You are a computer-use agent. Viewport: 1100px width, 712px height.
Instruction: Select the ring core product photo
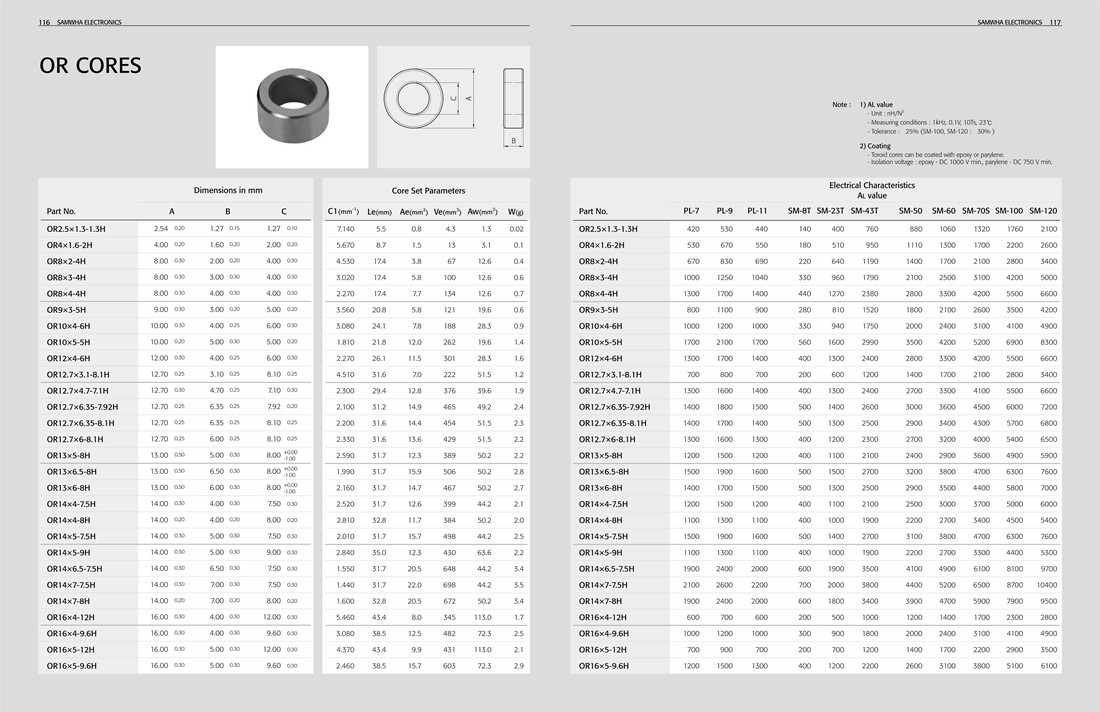(292, 106)
